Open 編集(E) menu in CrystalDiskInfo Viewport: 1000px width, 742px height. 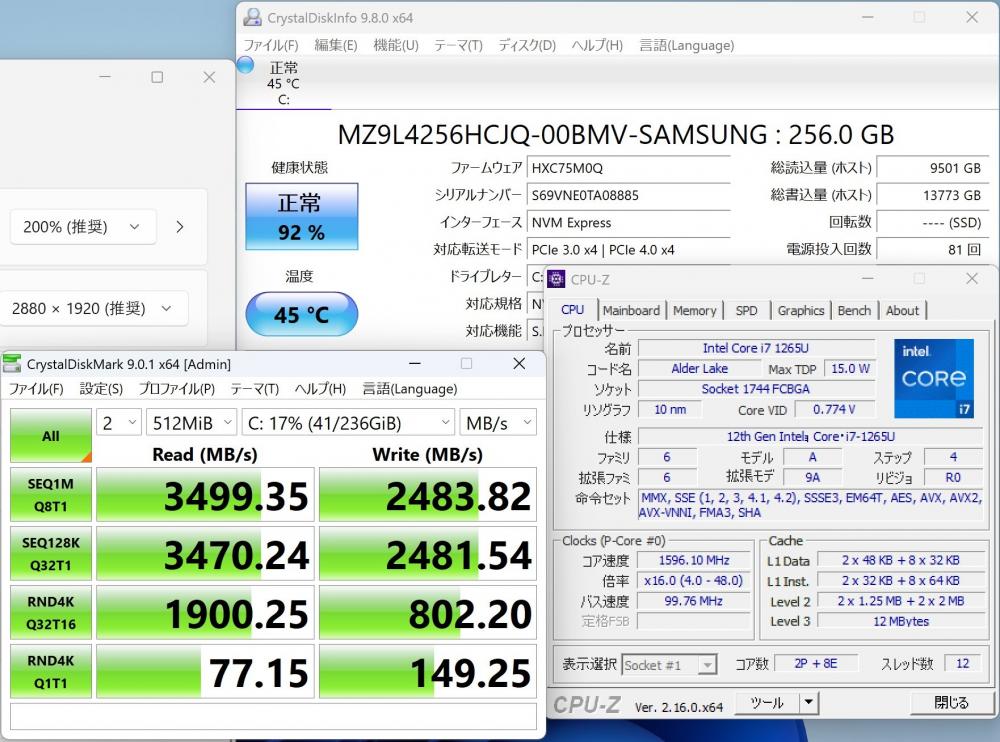tap(335, 45)
